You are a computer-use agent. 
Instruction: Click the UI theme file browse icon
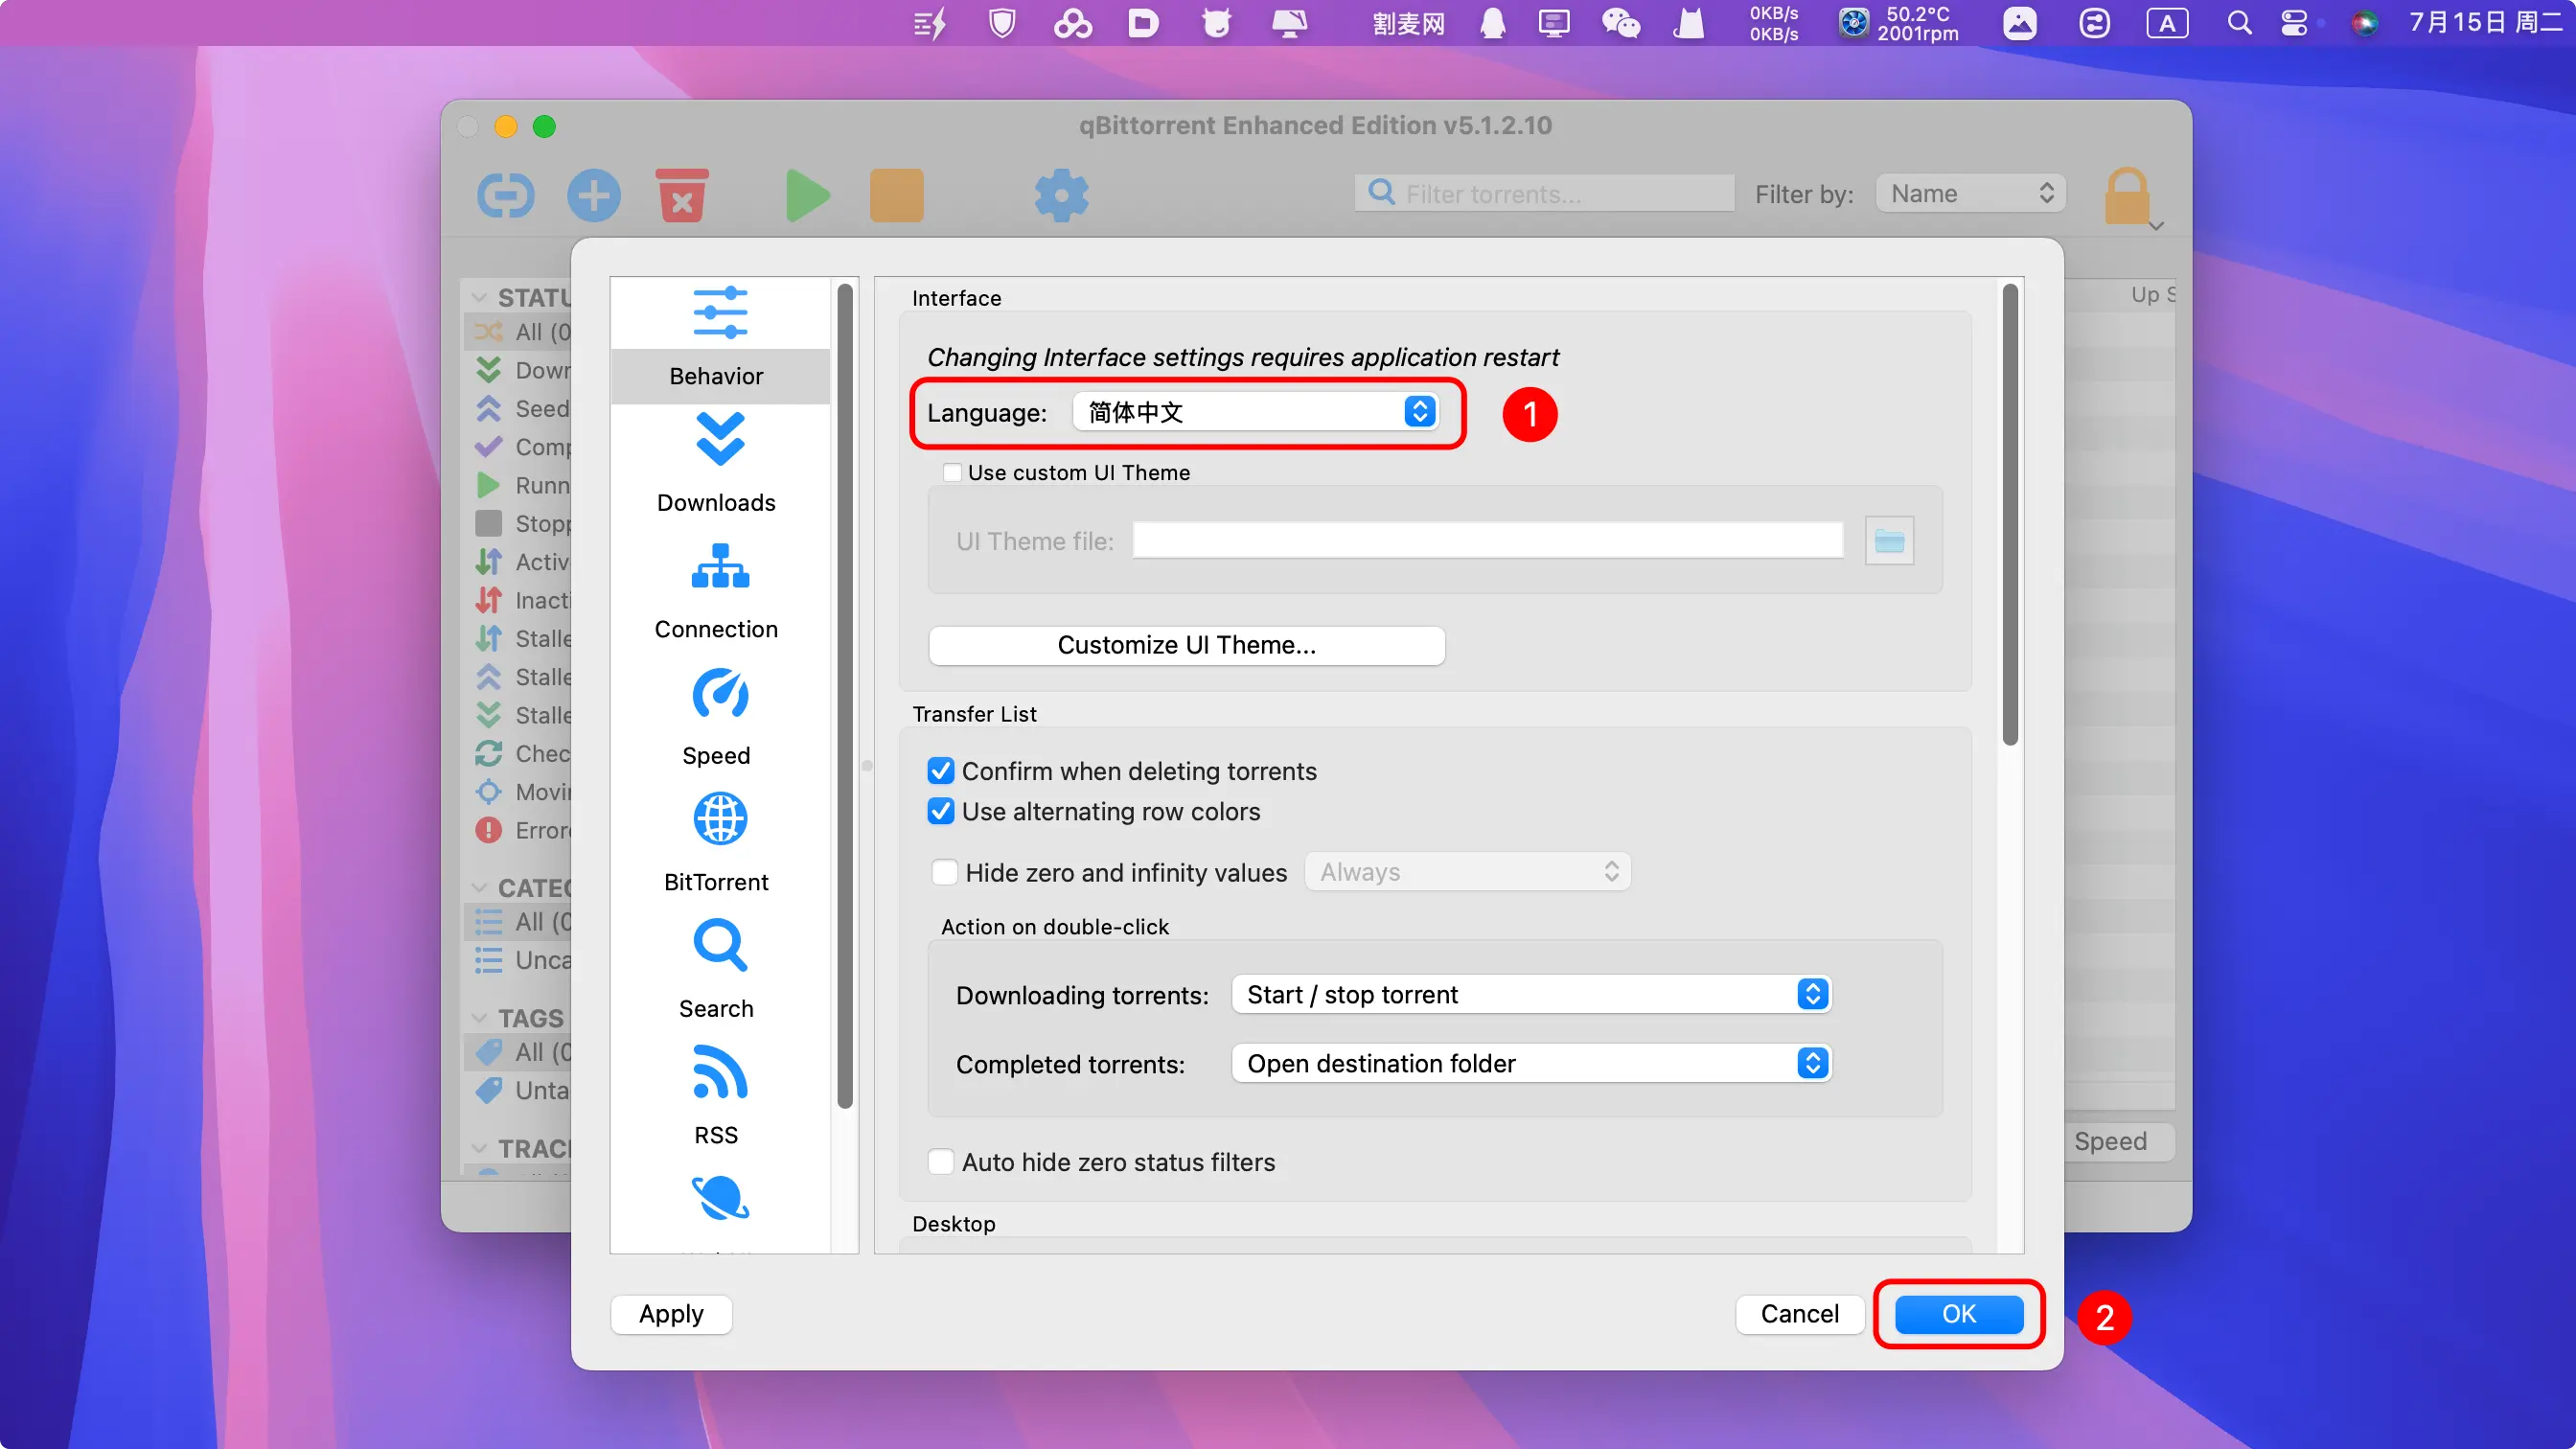click(1888, 541)
